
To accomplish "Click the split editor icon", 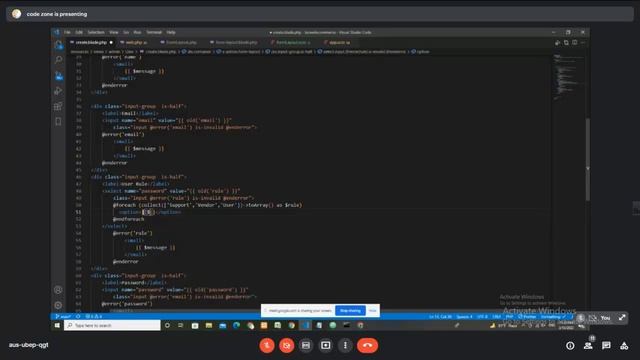I will 575,42.
